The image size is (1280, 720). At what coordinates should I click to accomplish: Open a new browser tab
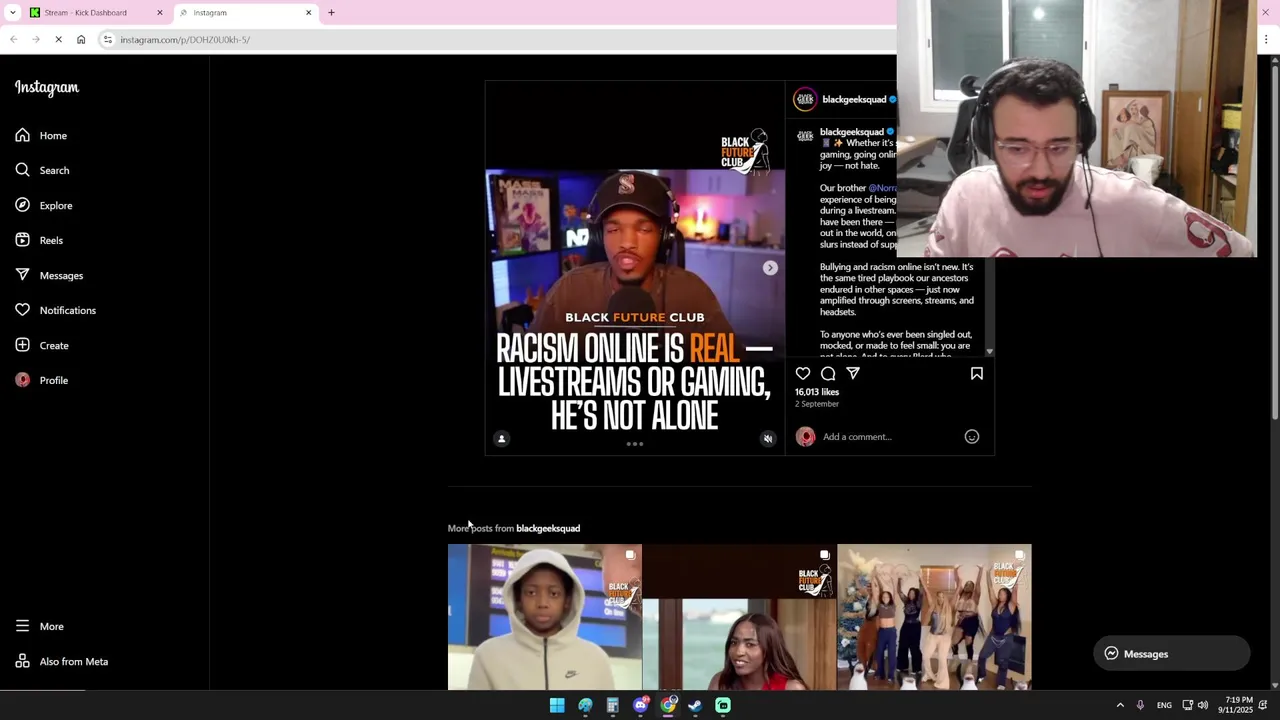click(331, 13)
